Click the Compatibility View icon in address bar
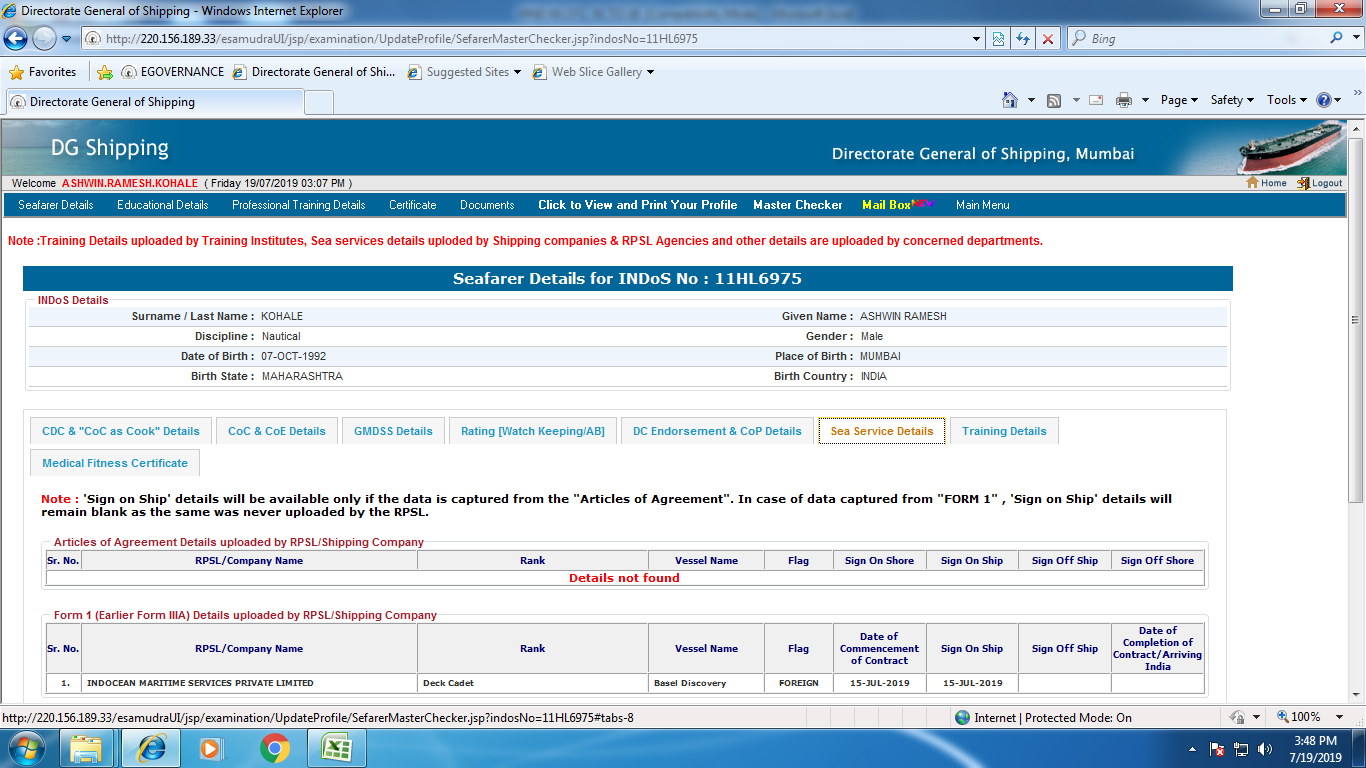Viewport: 1366px width, 768px height. tap(998, 39)
